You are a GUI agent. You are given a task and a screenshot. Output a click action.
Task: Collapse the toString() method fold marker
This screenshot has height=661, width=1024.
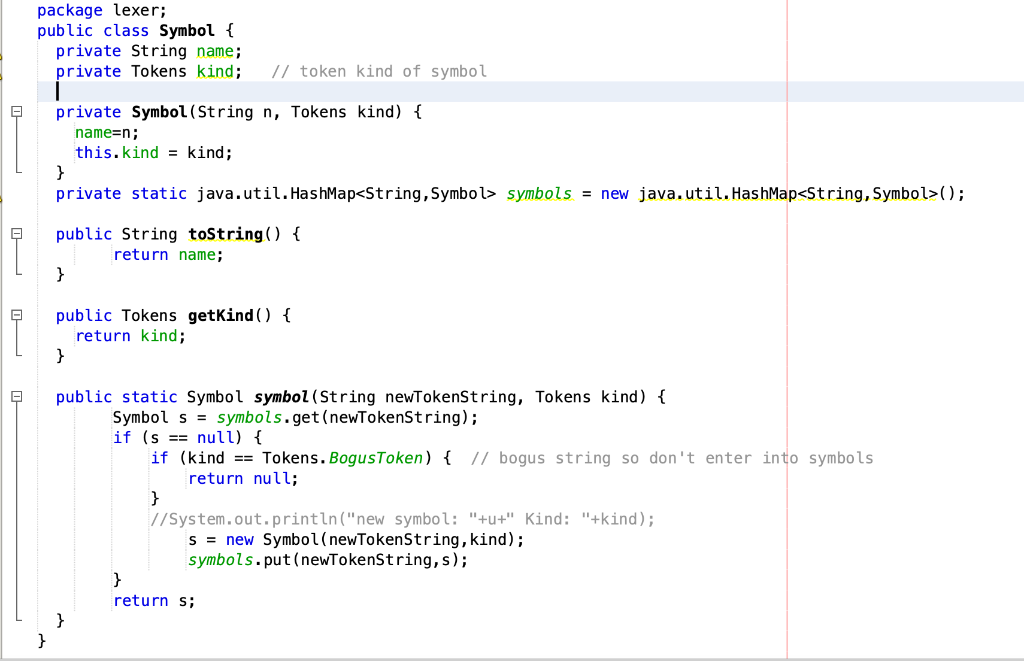click(17, 234)
